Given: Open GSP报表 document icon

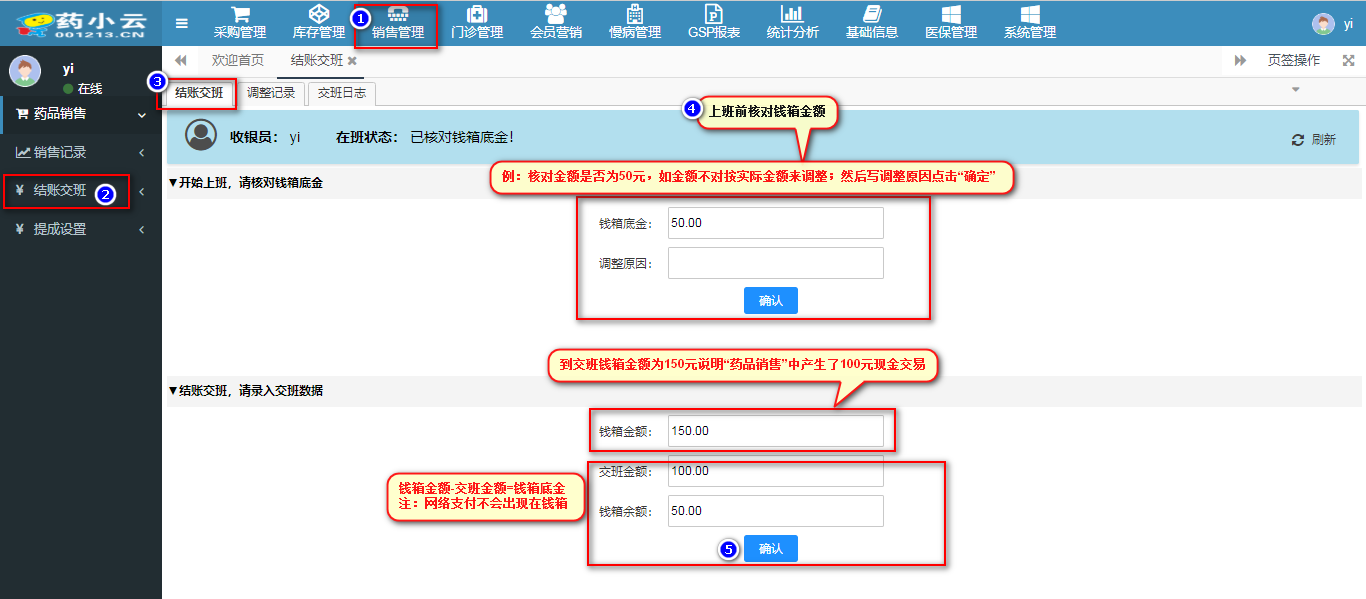Looking at the screenshot, I should 714,14.
